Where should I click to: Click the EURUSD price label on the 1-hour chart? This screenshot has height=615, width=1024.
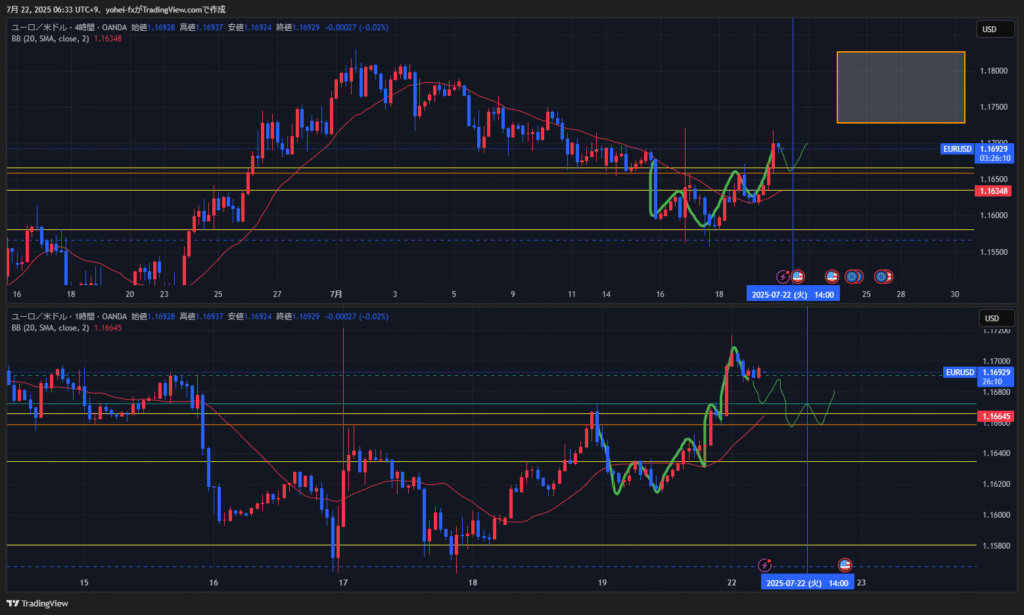point(960,372)
